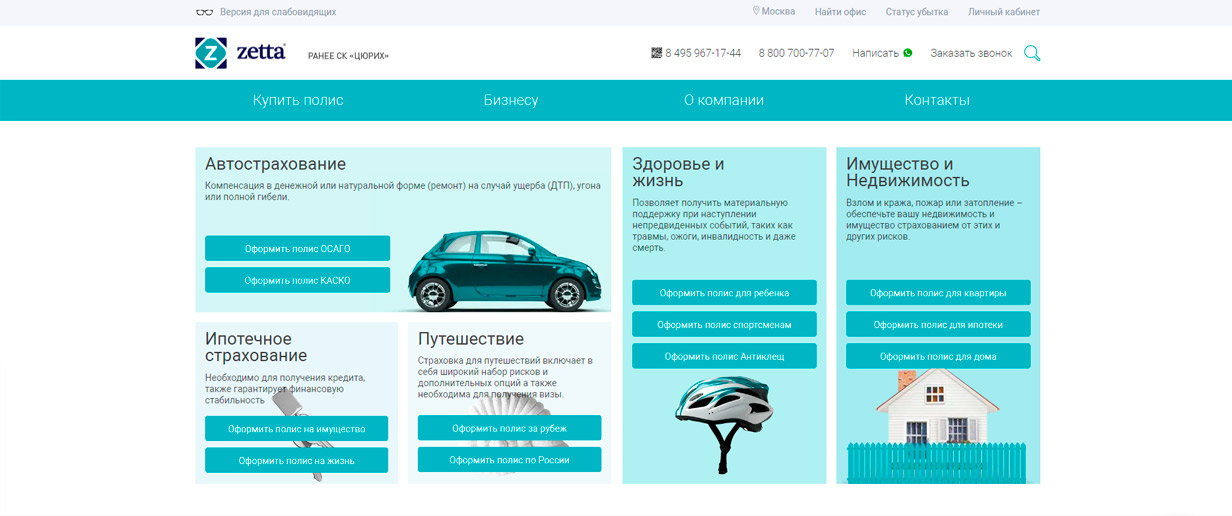Open Версия для слабовидящих link

(278, 12)
